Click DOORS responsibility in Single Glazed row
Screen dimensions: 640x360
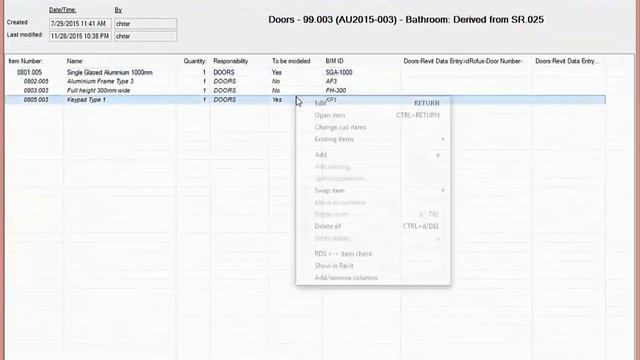click(x=224, y=73)
